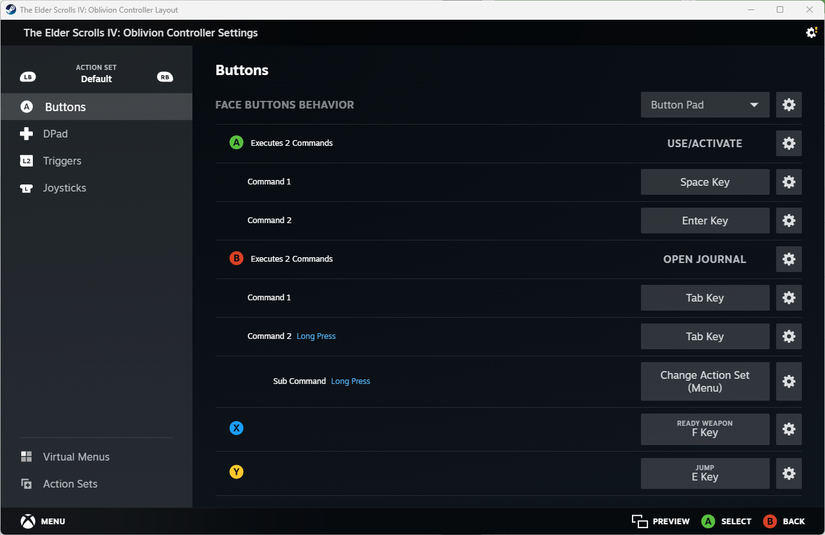The image size is (825, 535).
Task: Click the Default action set name
Action: point(96,79)
